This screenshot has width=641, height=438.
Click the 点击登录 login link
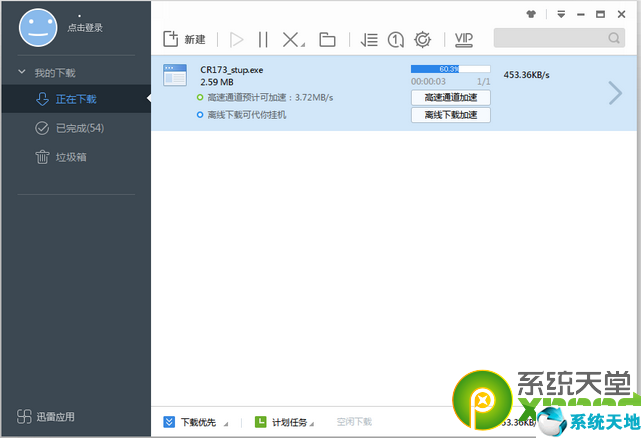pos(85,28)
